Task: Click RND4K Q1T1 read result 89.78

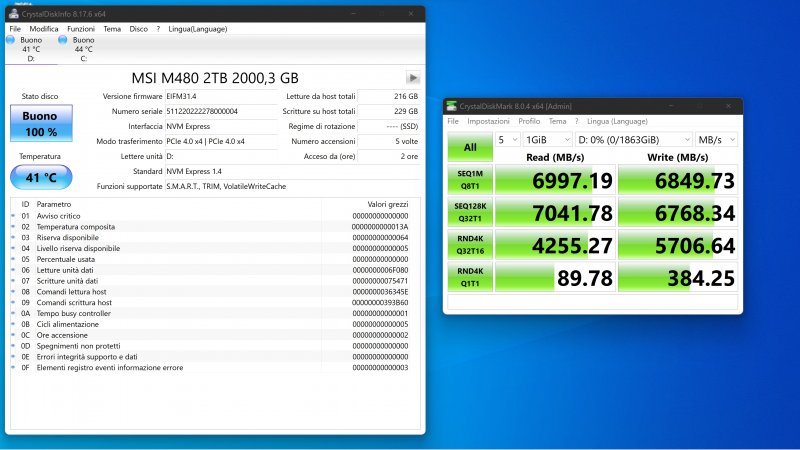Action: (x=555, y=277)
